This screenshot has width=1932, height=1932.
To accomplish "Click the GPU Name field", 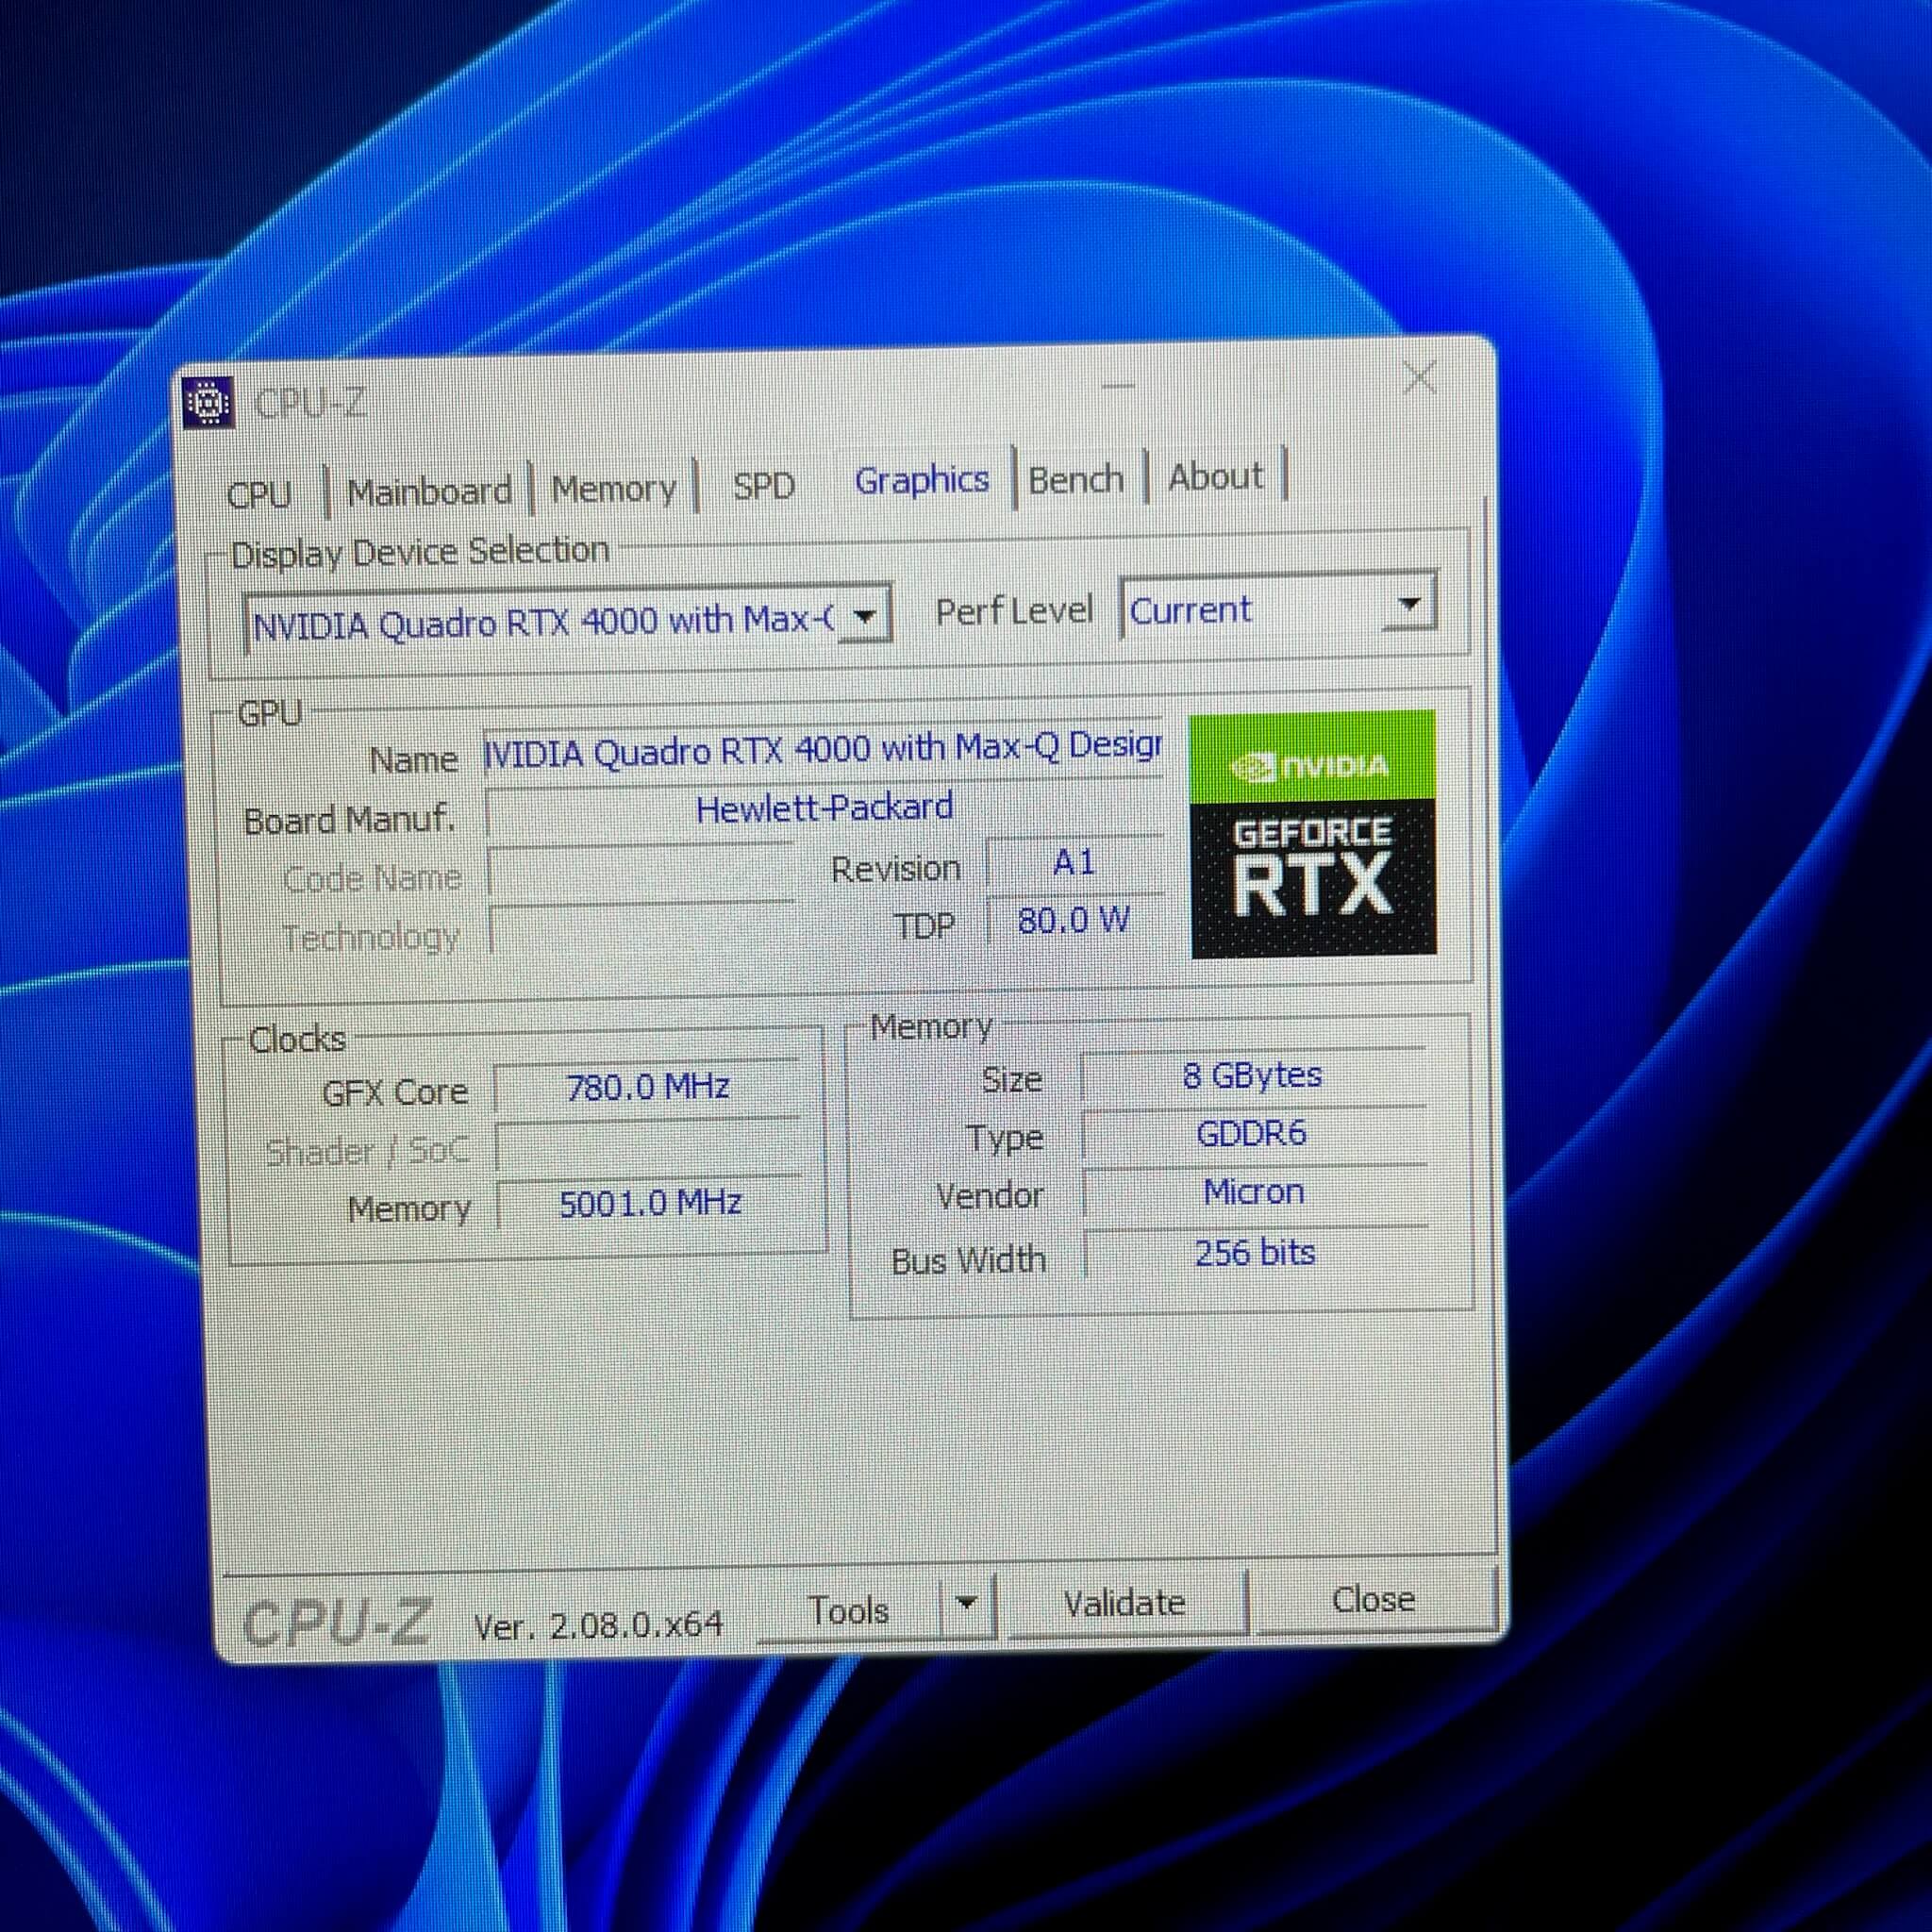I will click(823, 749).
